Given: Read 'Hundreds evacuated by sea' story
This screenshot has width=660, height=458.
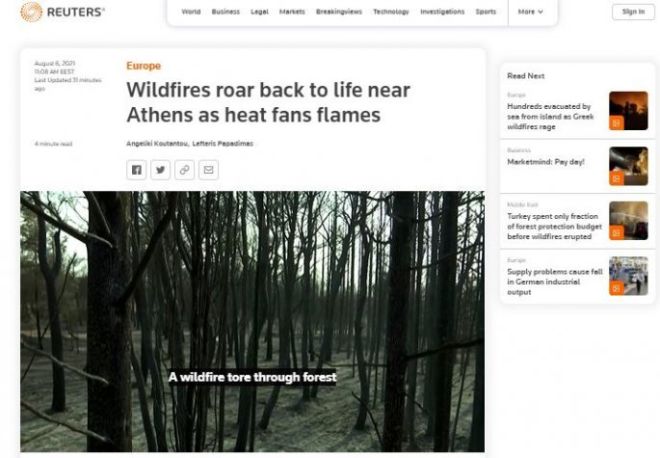Looking at the screenshot, I should click(x=551, y=117).
